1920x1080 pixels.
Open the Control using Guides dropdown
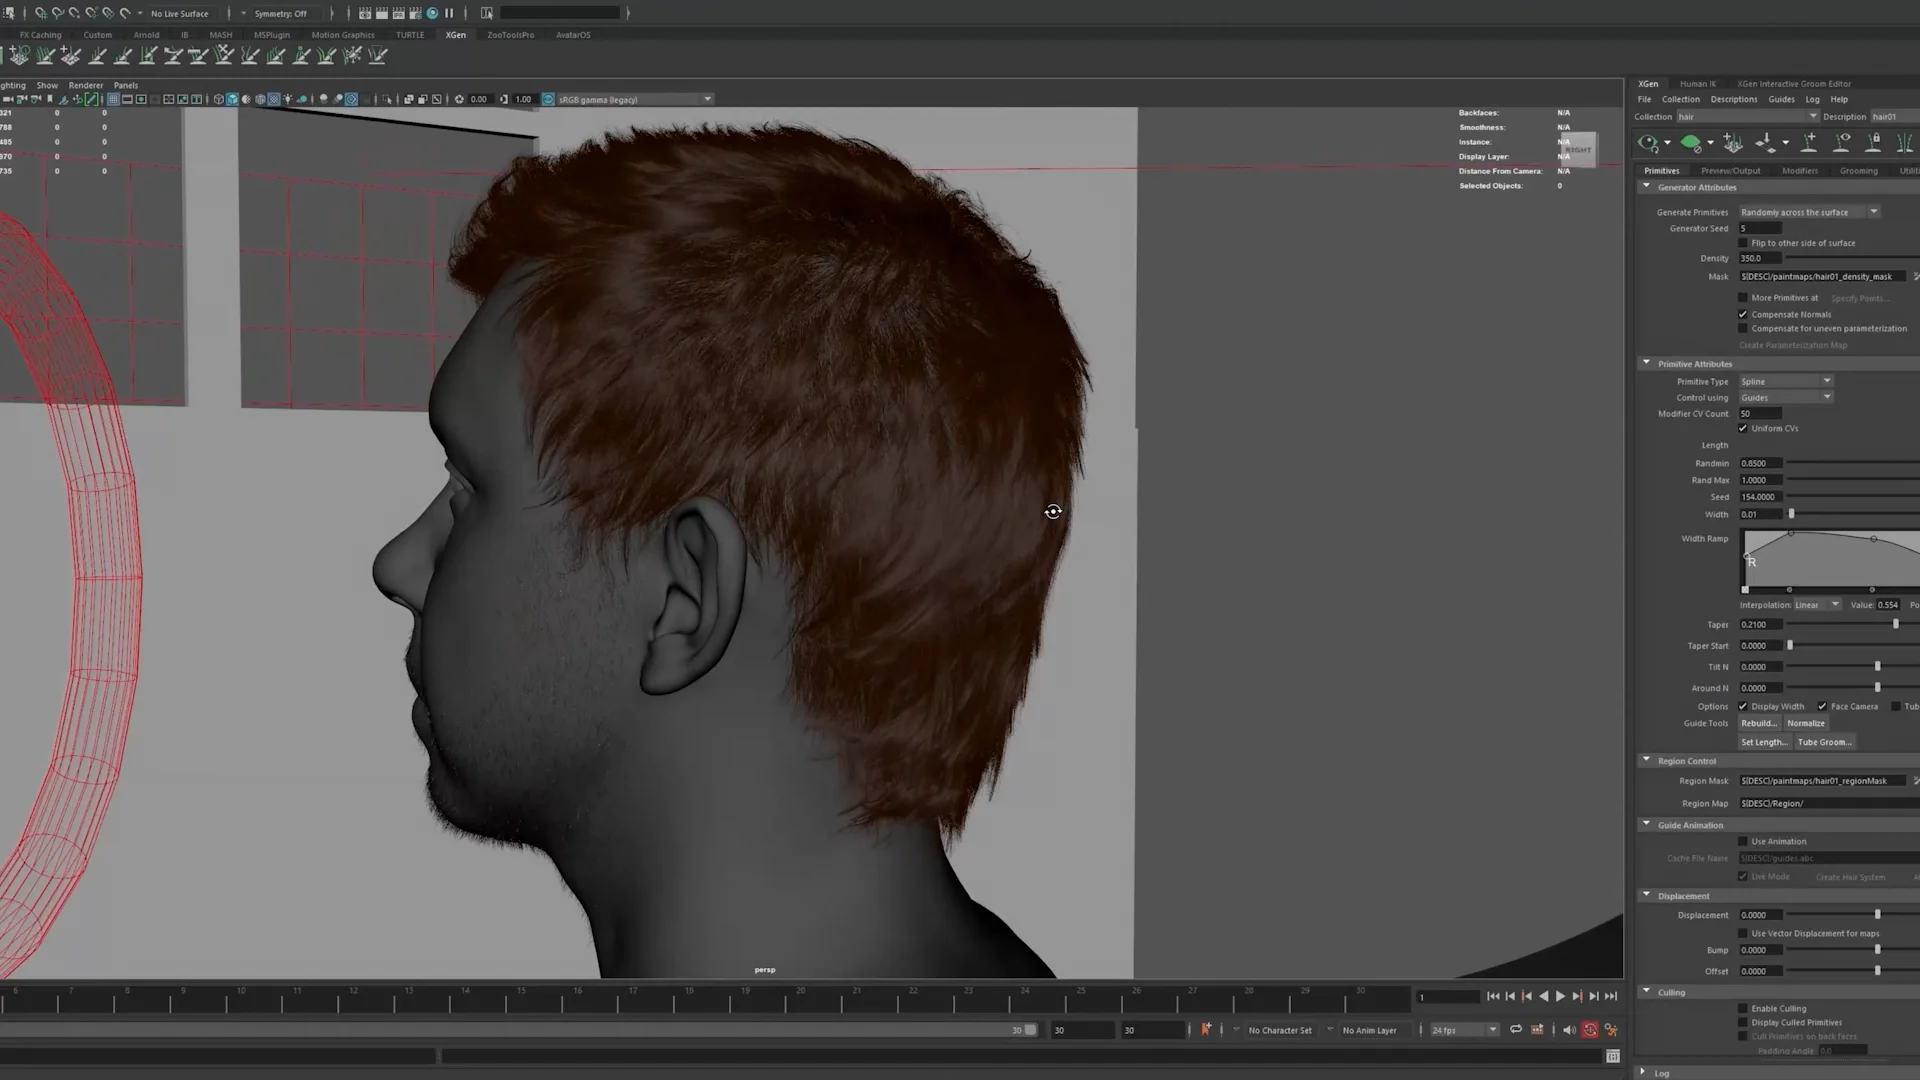click(1786, 397)
